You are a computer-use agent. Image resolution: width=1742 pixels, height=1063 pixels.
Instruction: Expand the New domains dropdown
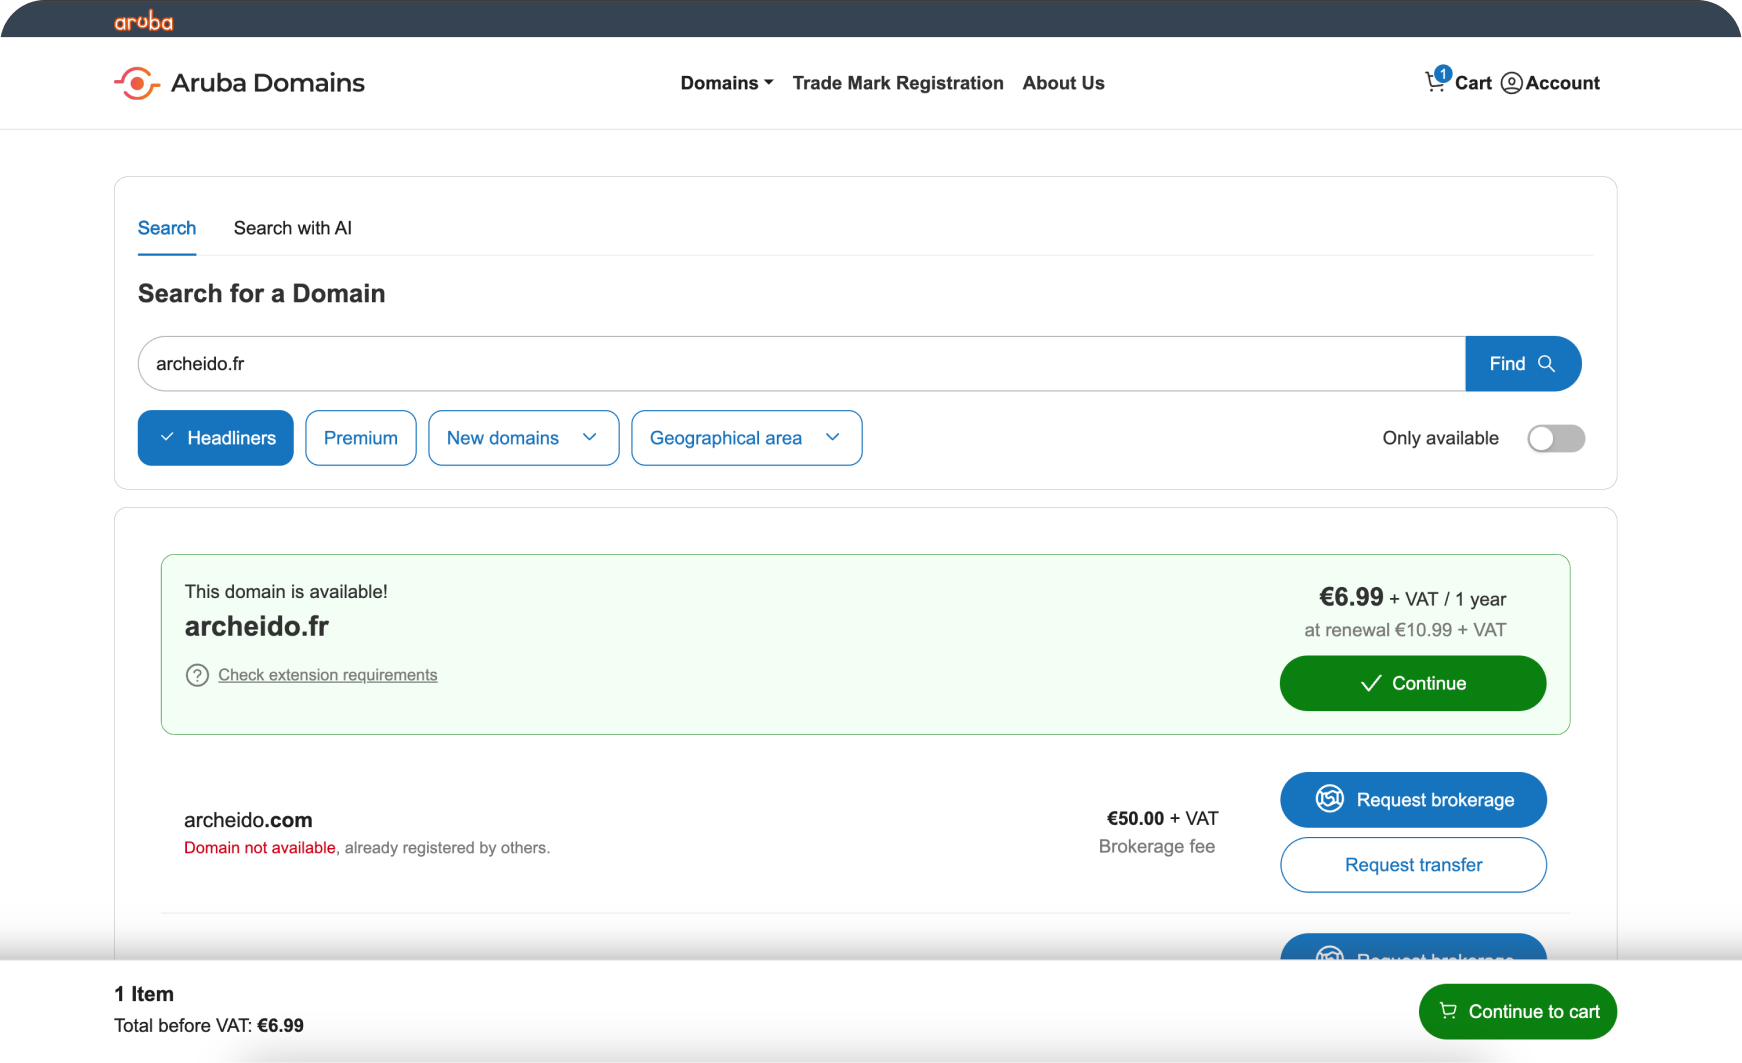(x=523, y=438)
